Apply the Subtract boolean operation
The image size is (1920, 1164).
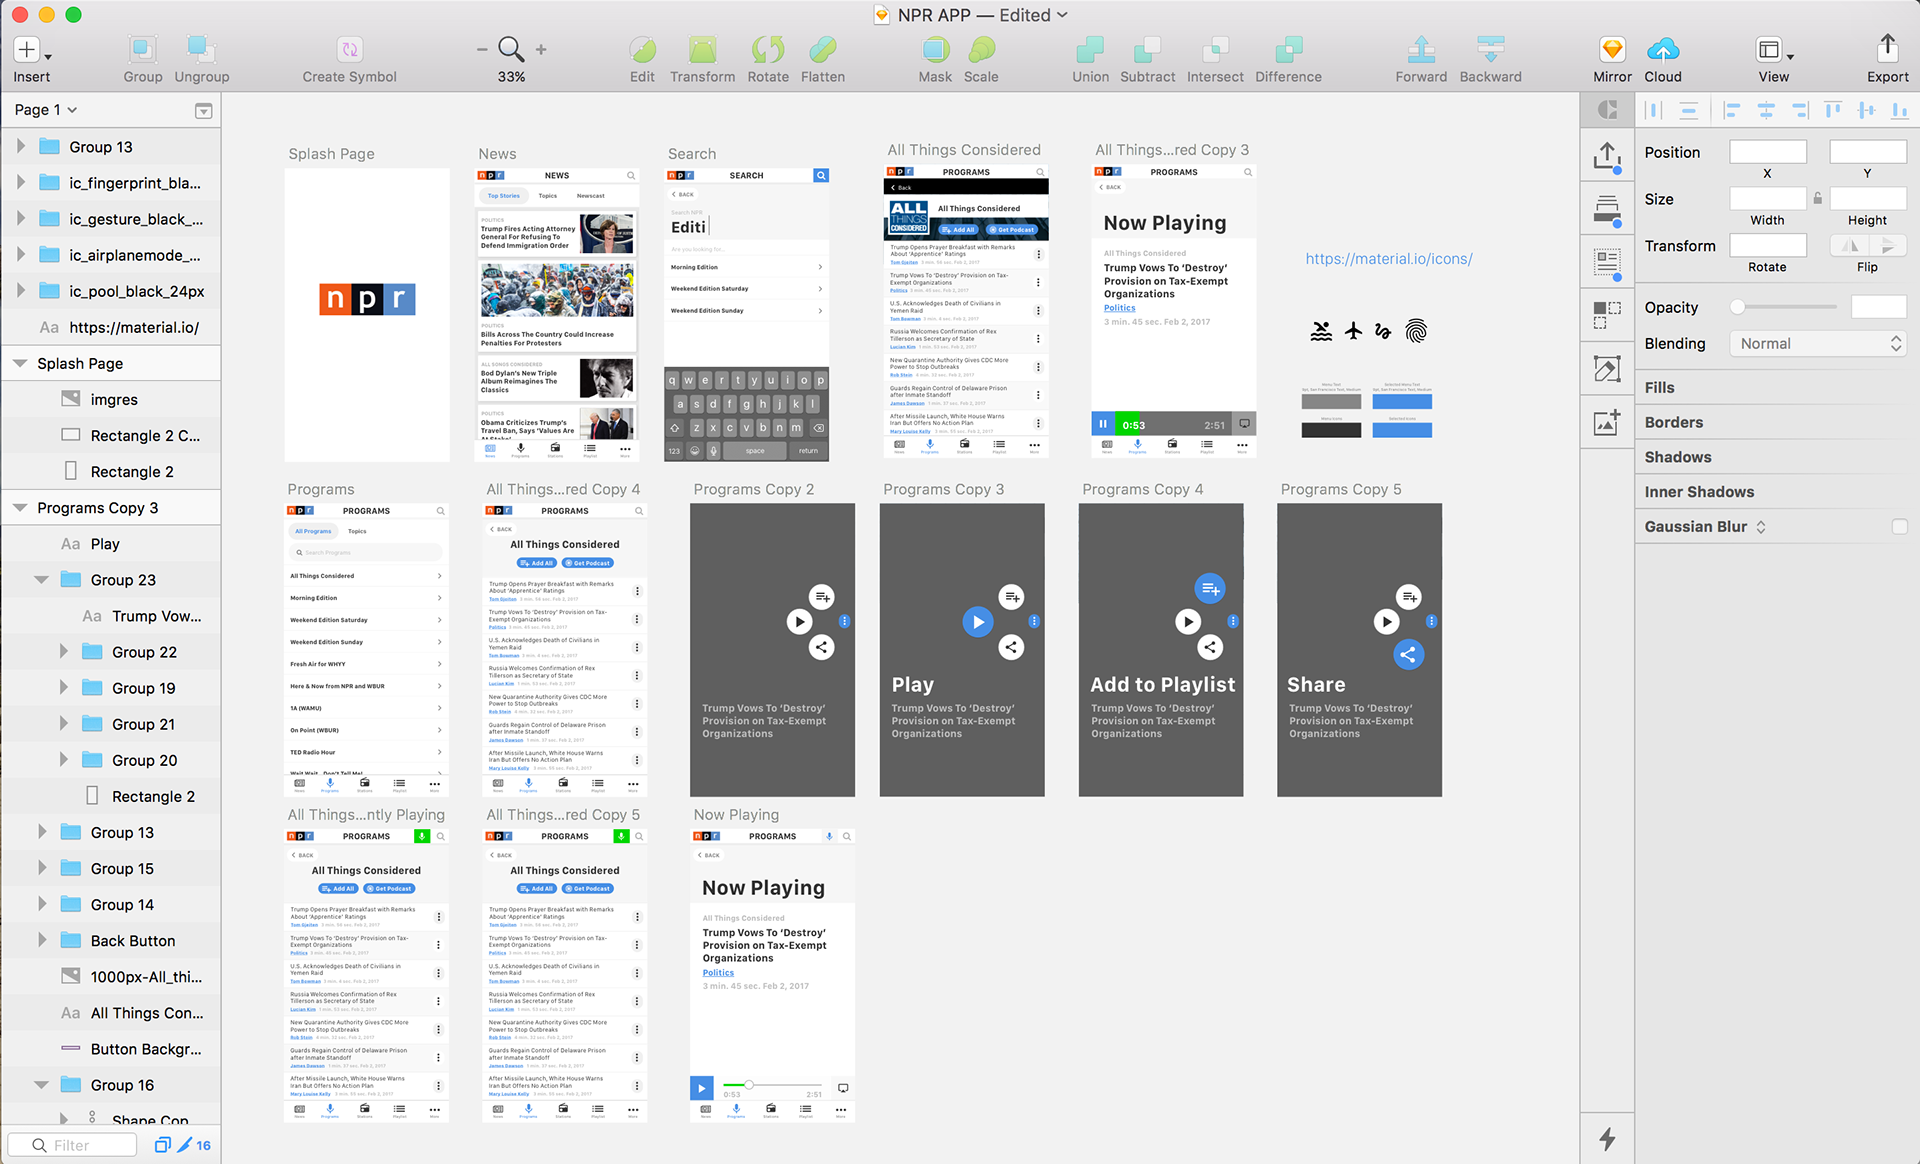point(1147,50)
